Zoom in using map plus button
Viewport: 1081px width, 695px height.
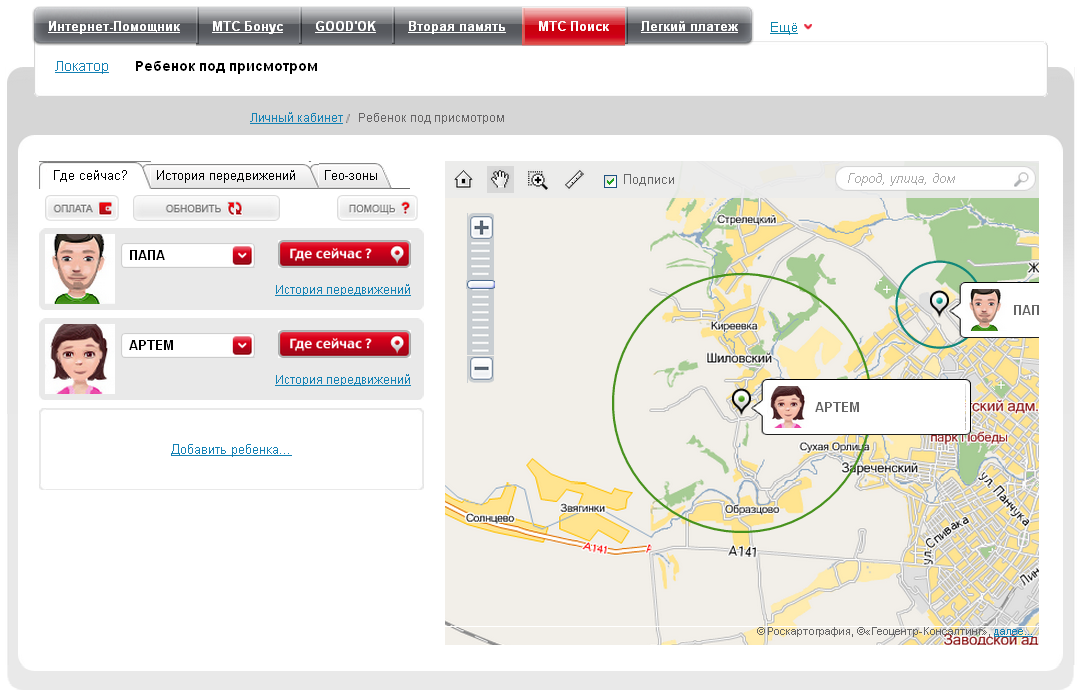pos(482,228)
